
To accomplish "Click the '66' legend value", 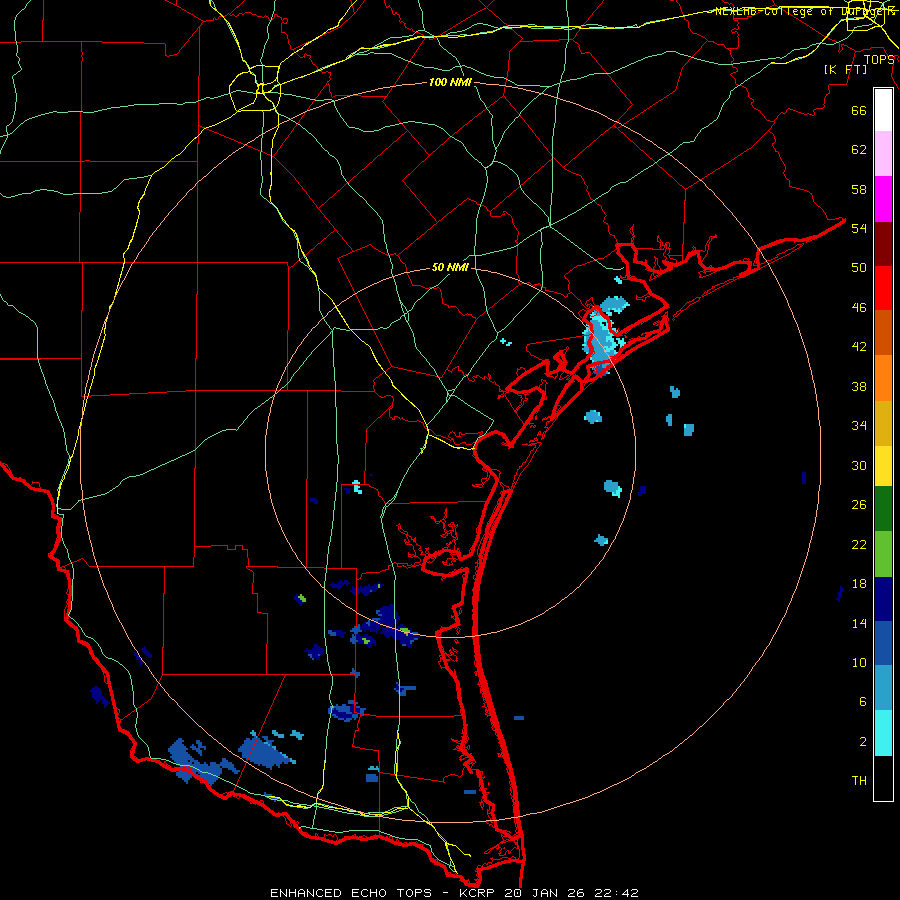I will (x=859, y=111).
